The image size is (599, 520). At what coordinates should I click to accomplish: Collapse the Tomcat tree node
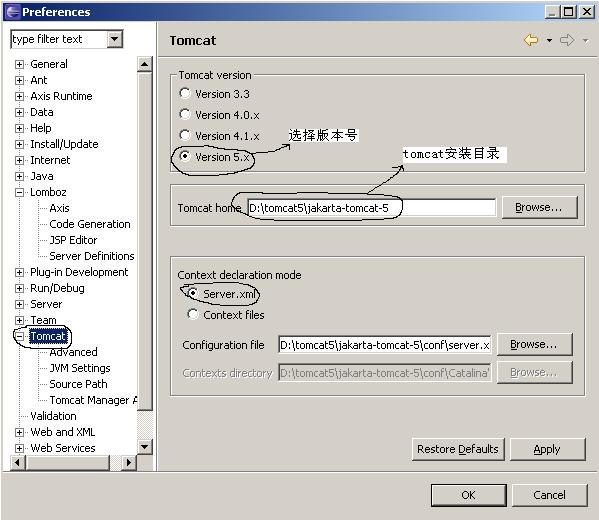click(x=19, y=336)
